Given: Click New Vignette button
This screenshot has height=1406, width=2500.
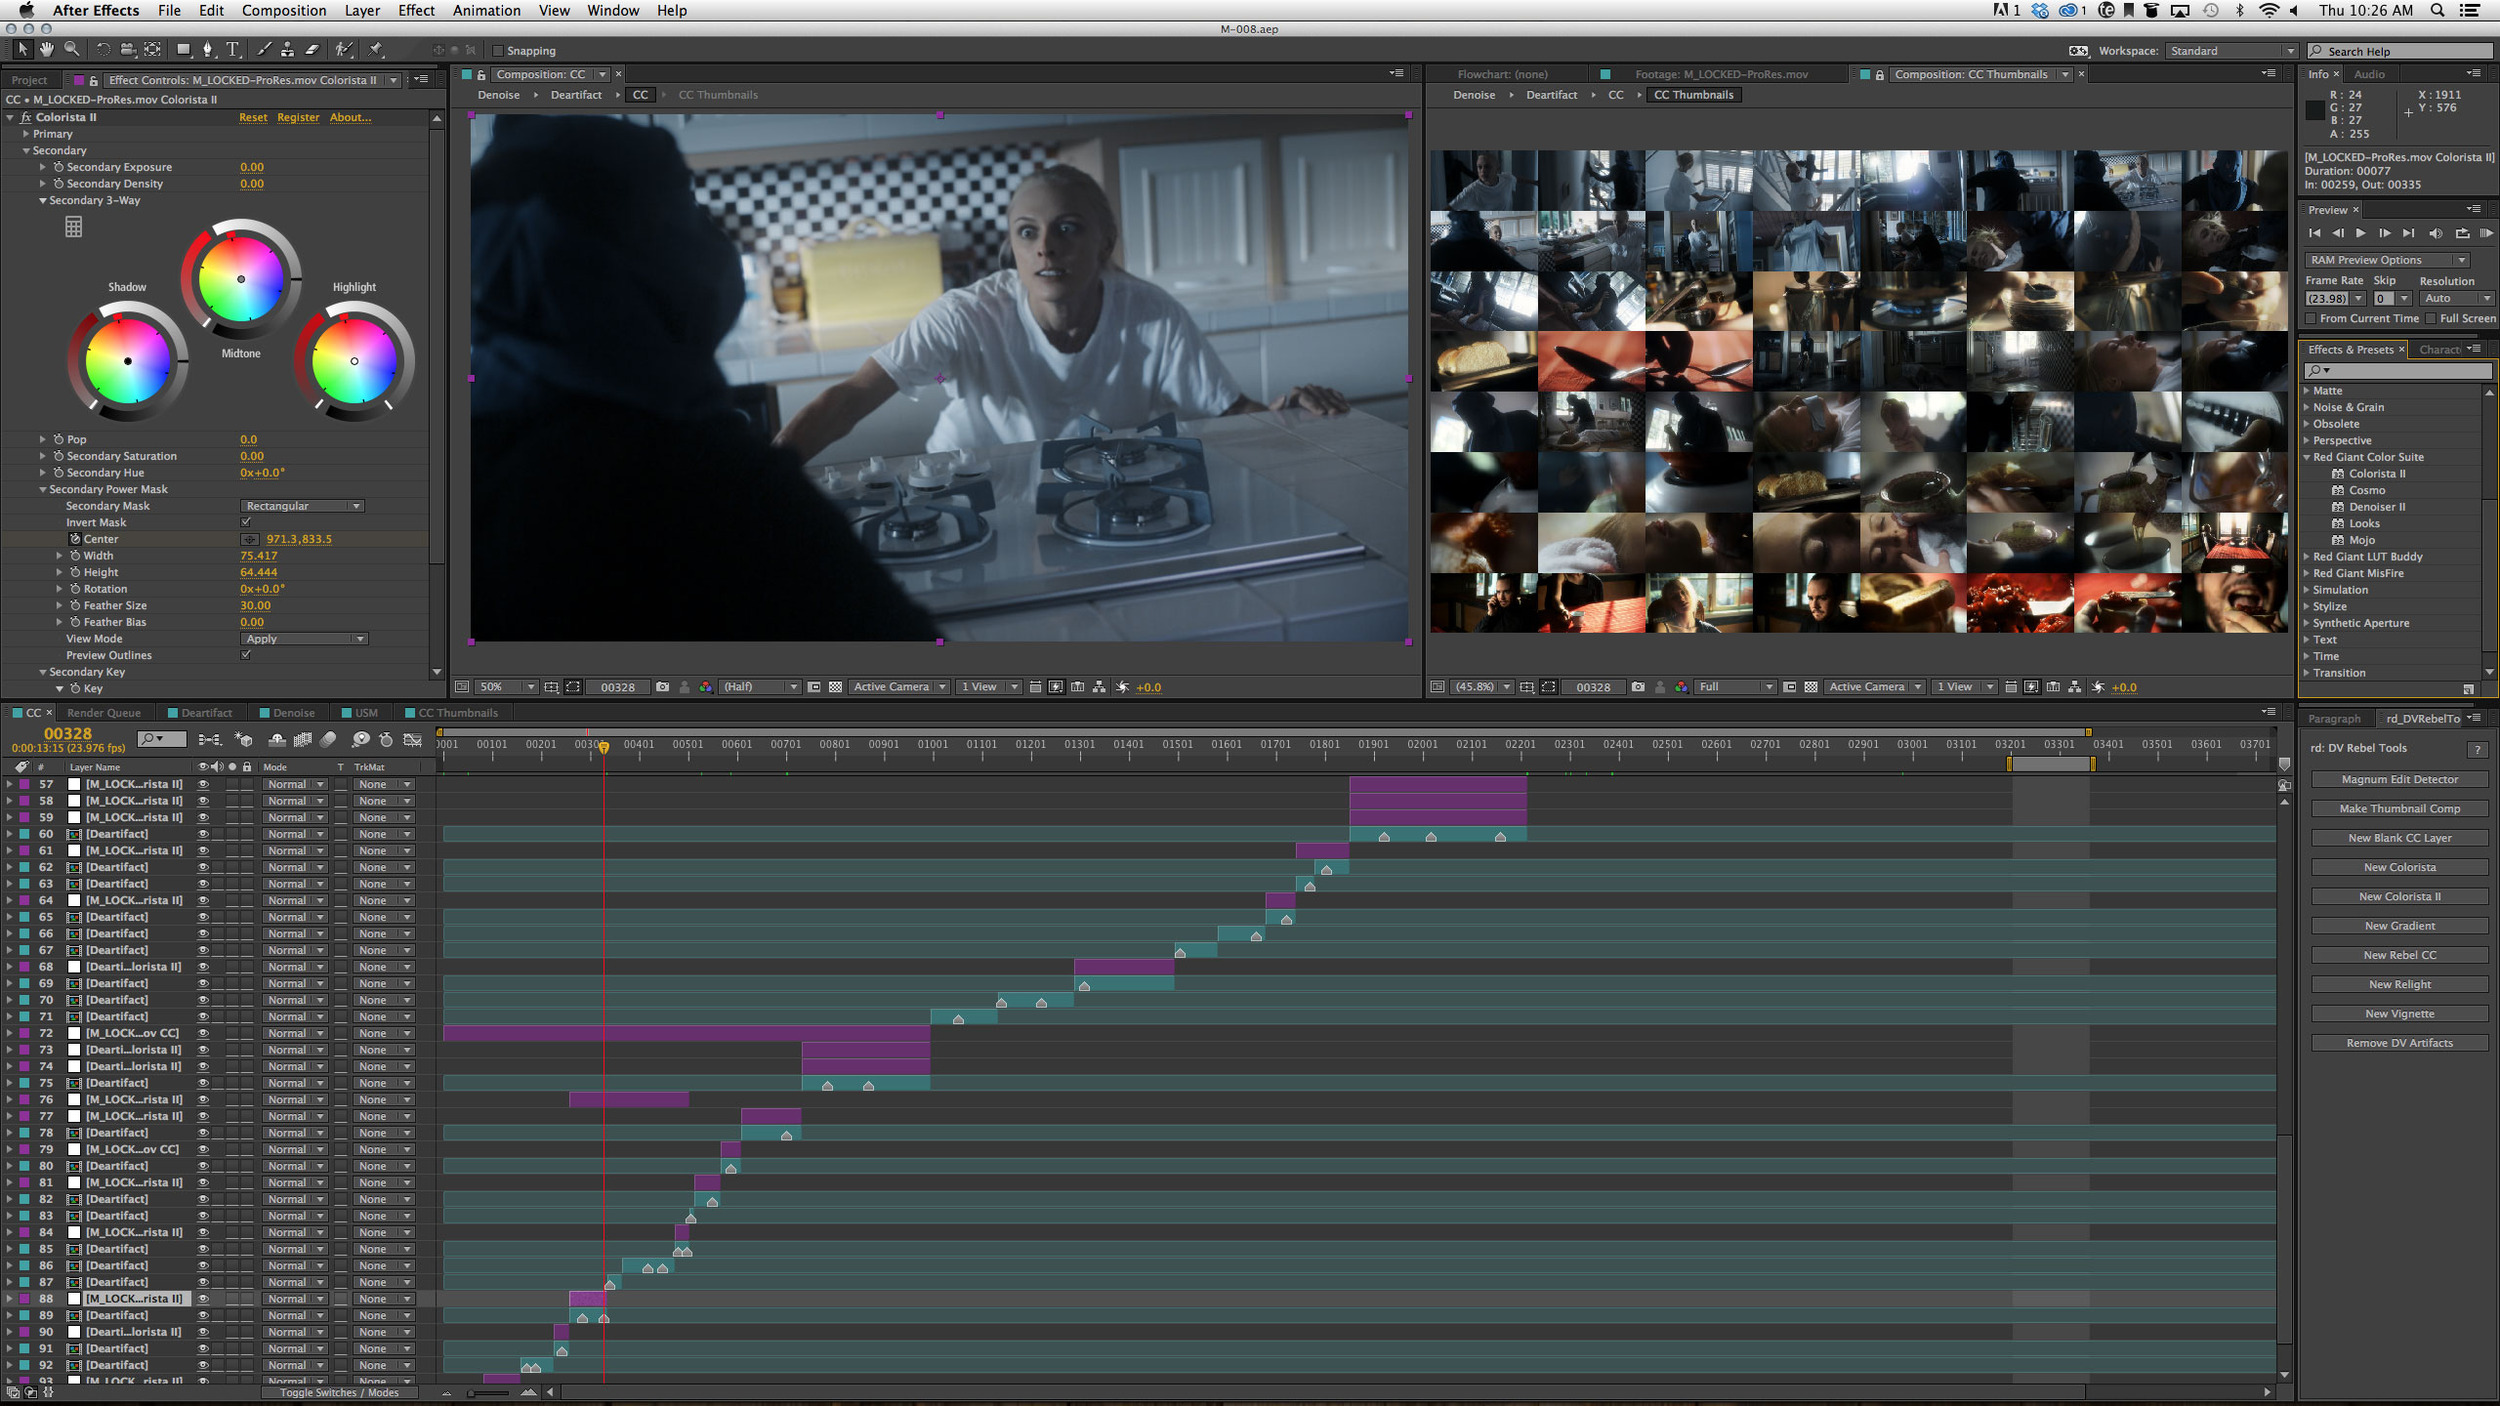Looking at the screenshot, I should tap(2399, 1014).
